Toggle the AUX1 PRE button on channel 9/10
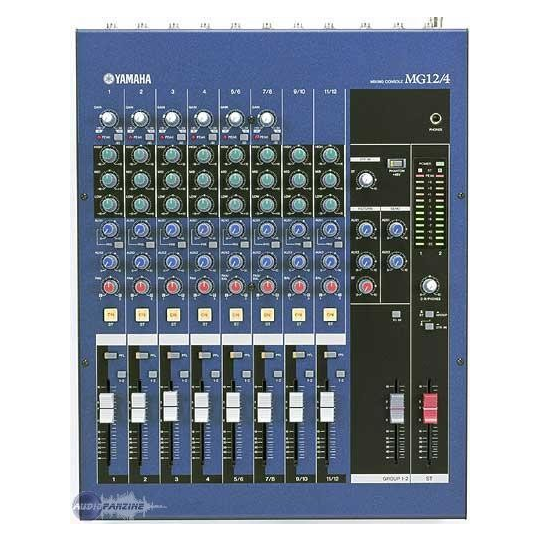 click(x=307, y=245)
